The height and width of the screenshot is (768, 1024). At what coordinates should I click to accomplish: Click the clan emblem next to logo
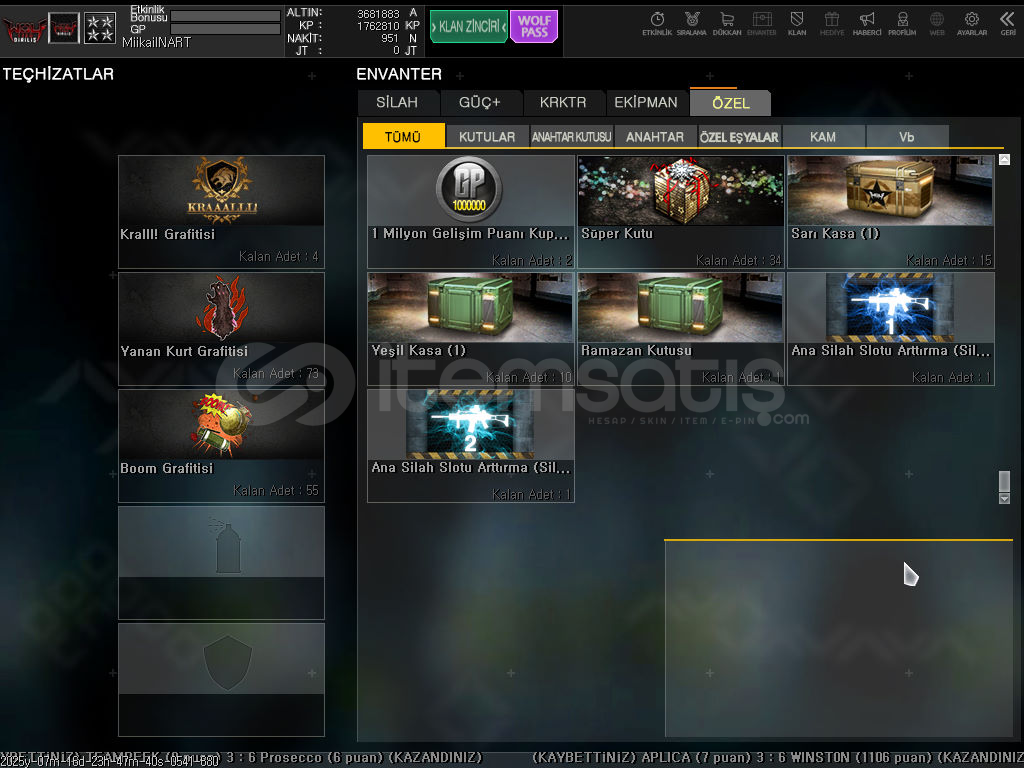point(64,28)
